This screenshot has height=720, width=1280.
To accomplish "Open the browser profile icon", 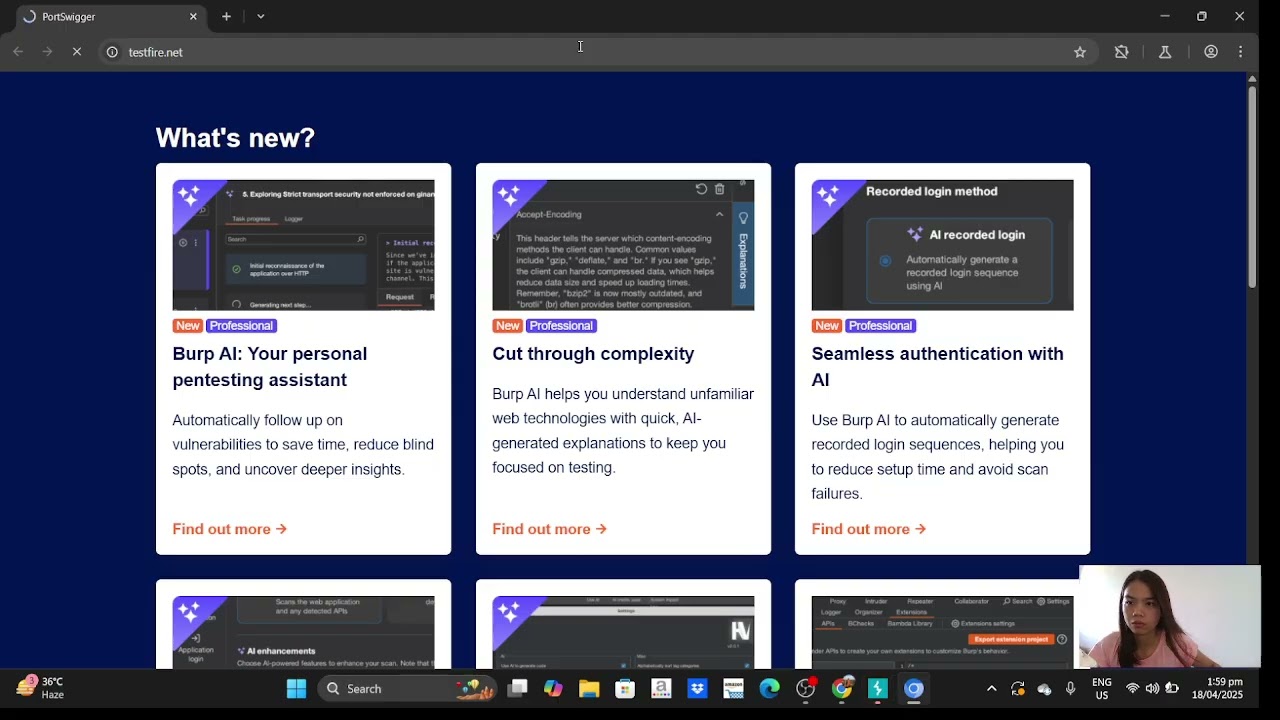I will click(x=1211, y=52).
